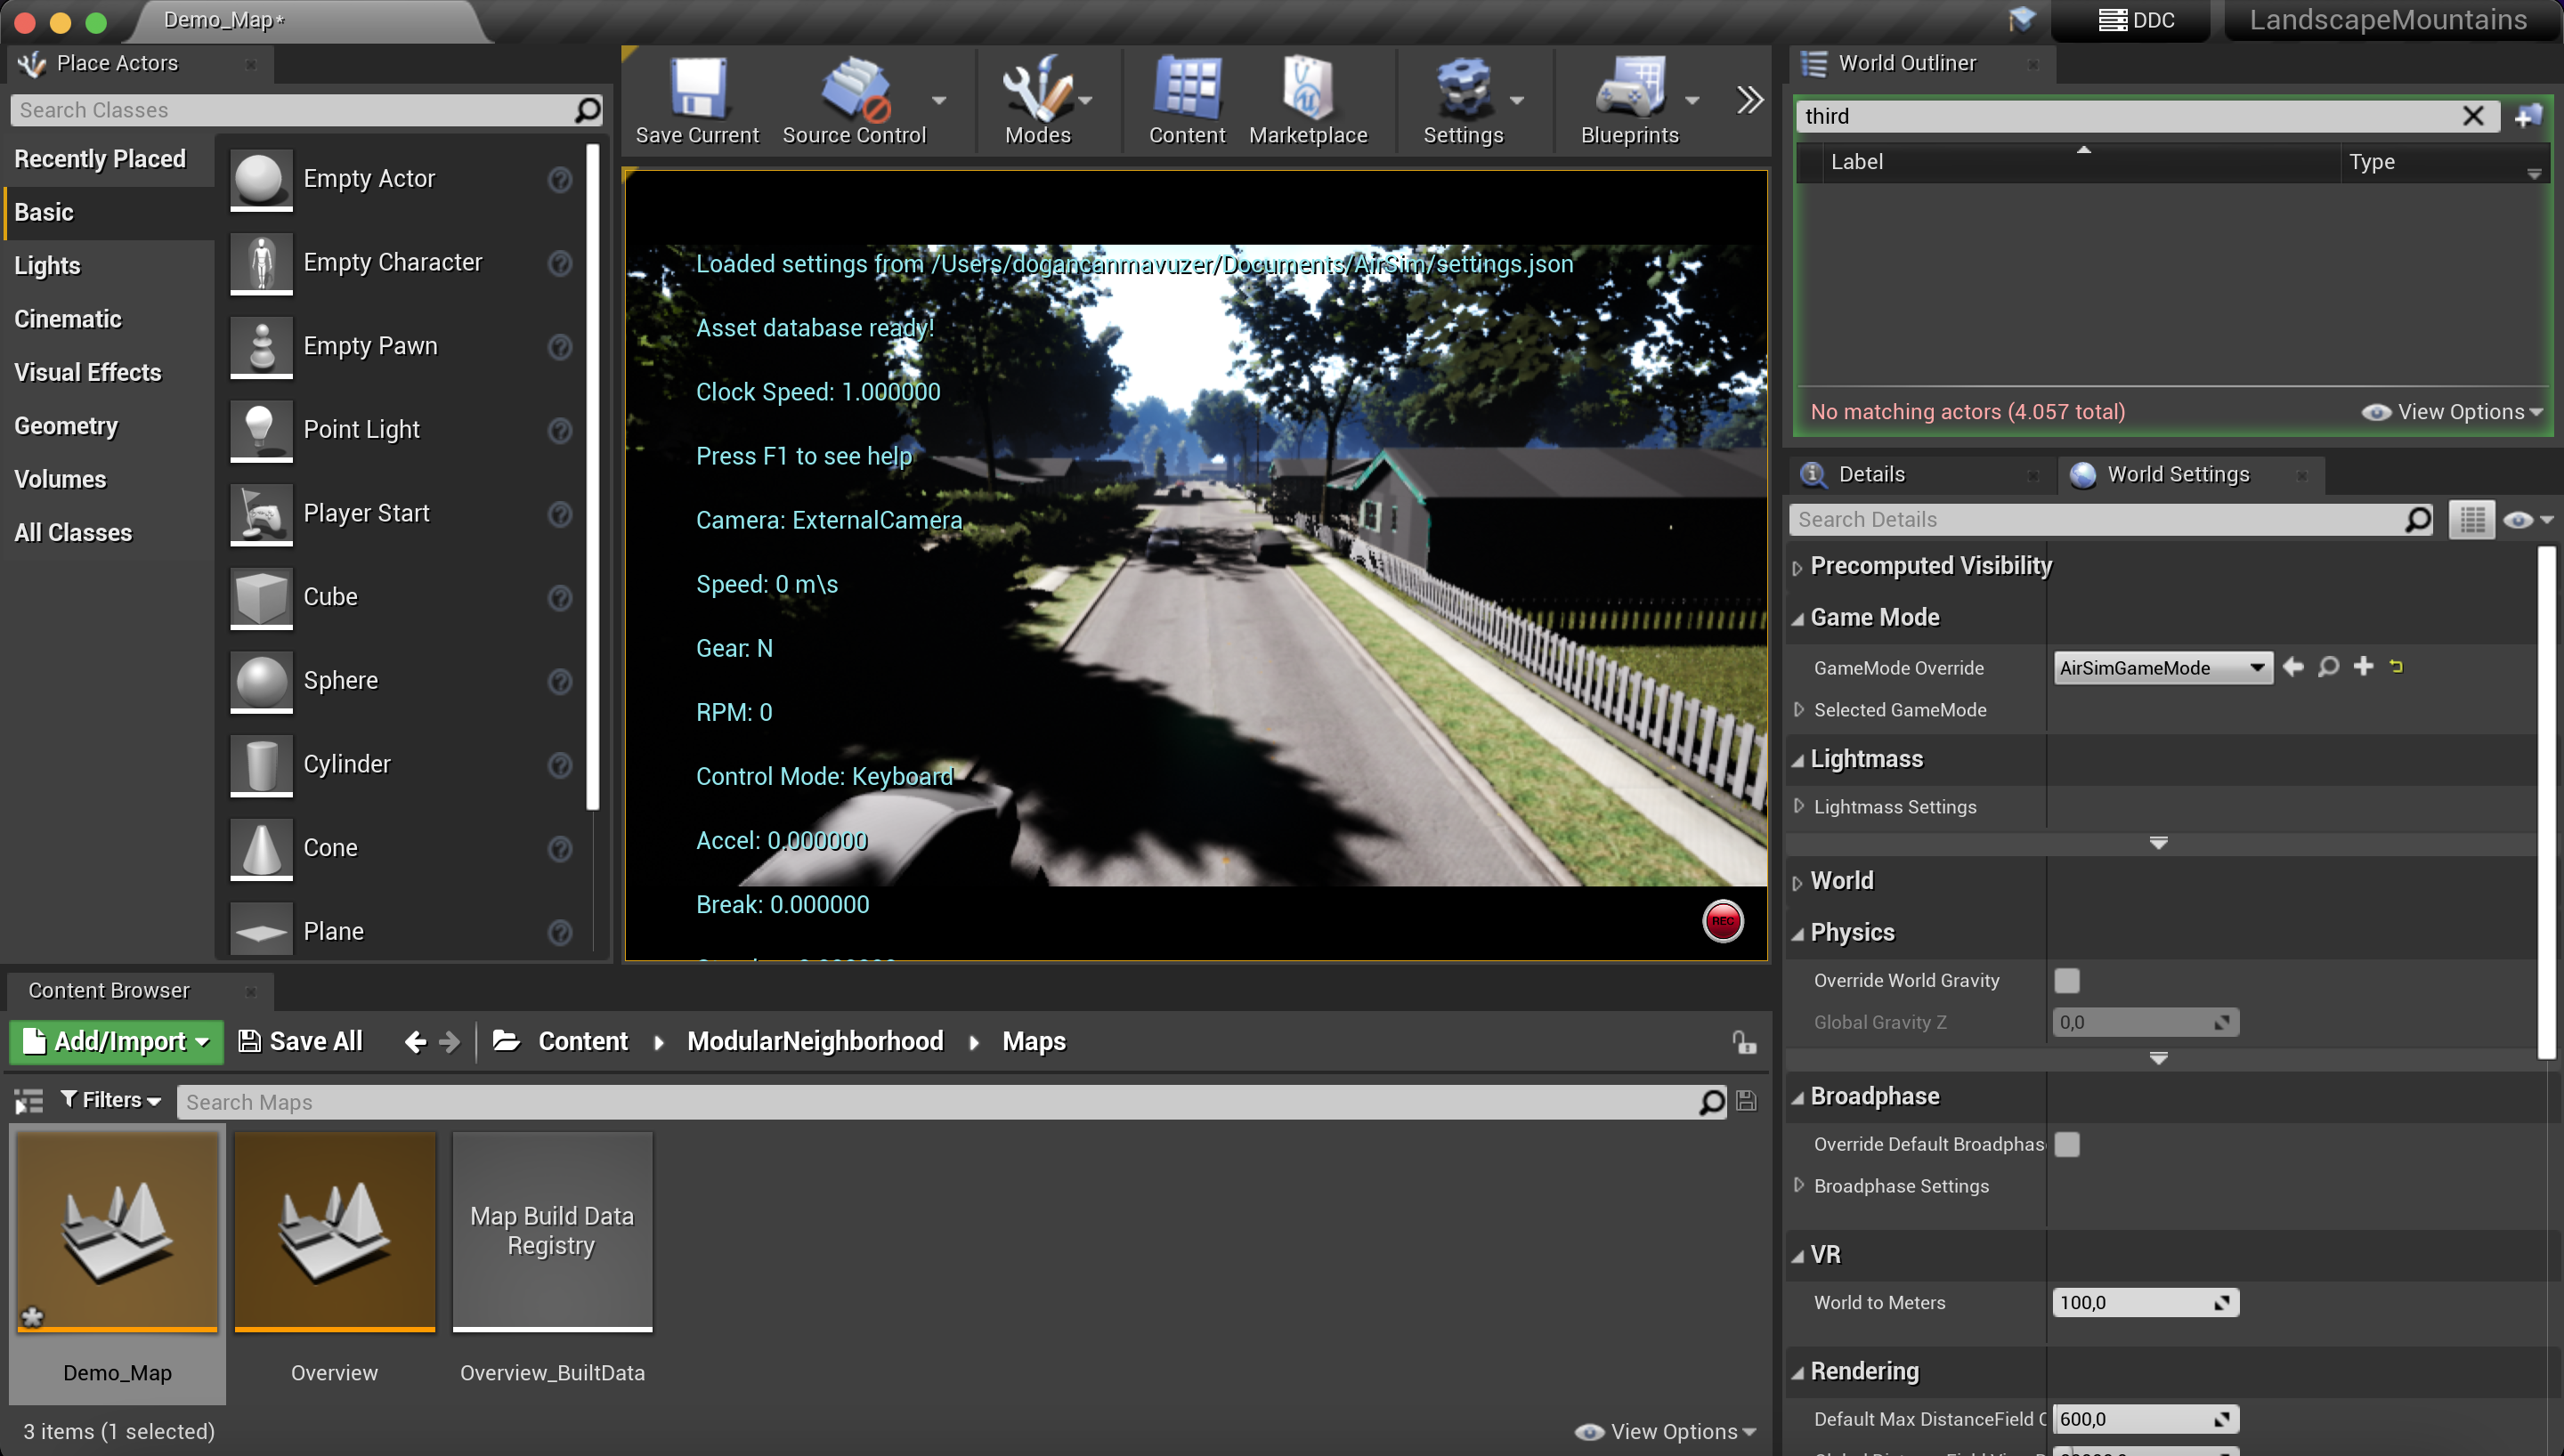2564x1456 pixels.
Task: Click the help icon next to Empty Actor
Action: pos(560,179)
